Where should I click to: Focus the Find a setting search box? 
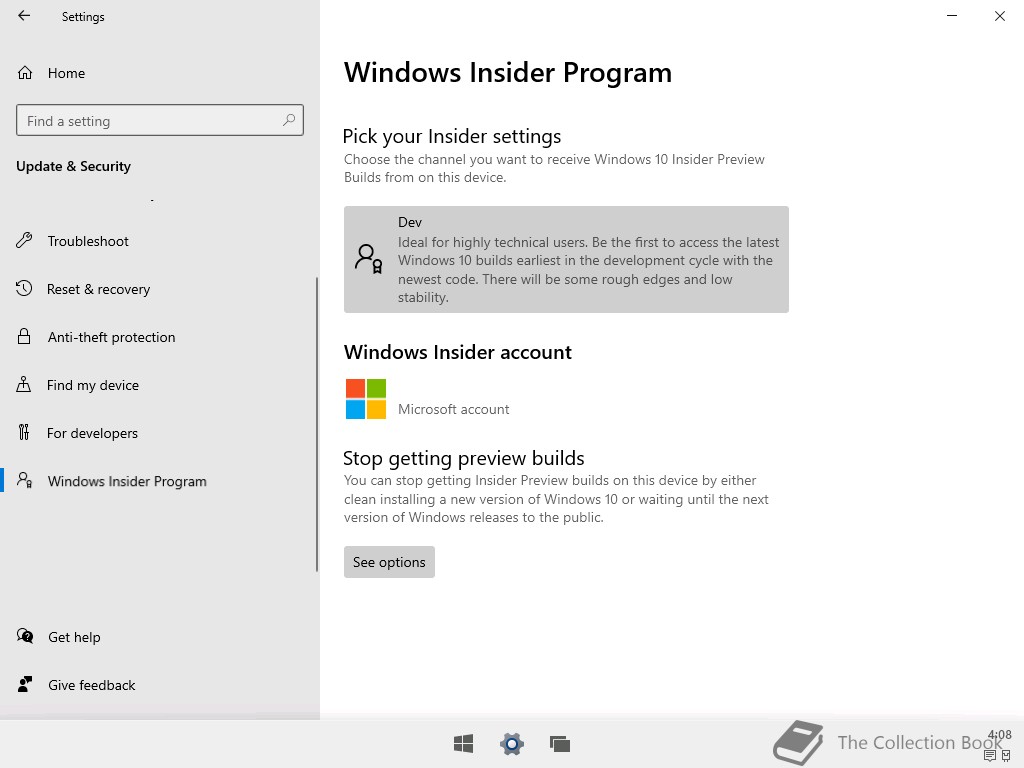point(160,120)
